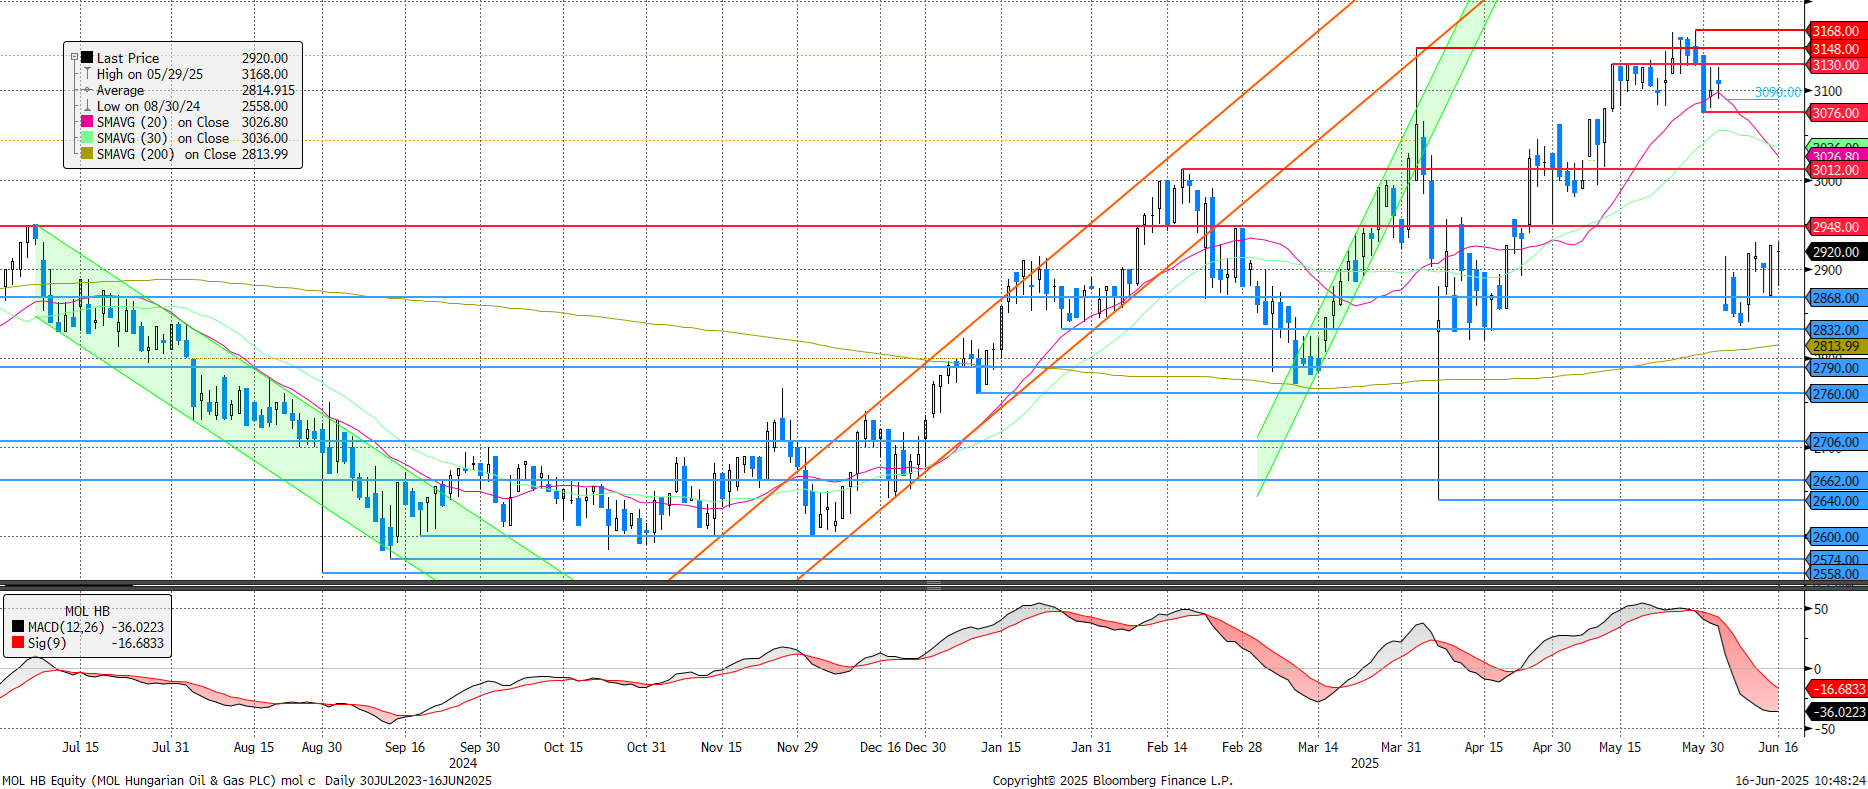Click the 'Mar 31' date axis label
The height and width of the screenshot is (789, 1868).
pos(1401,747)
